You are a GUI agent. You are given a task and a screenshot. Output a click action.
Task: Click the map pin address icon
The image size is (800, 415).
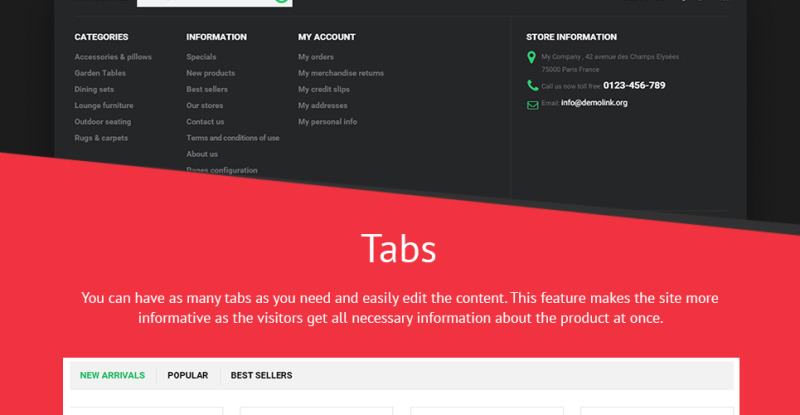point(532,58)
